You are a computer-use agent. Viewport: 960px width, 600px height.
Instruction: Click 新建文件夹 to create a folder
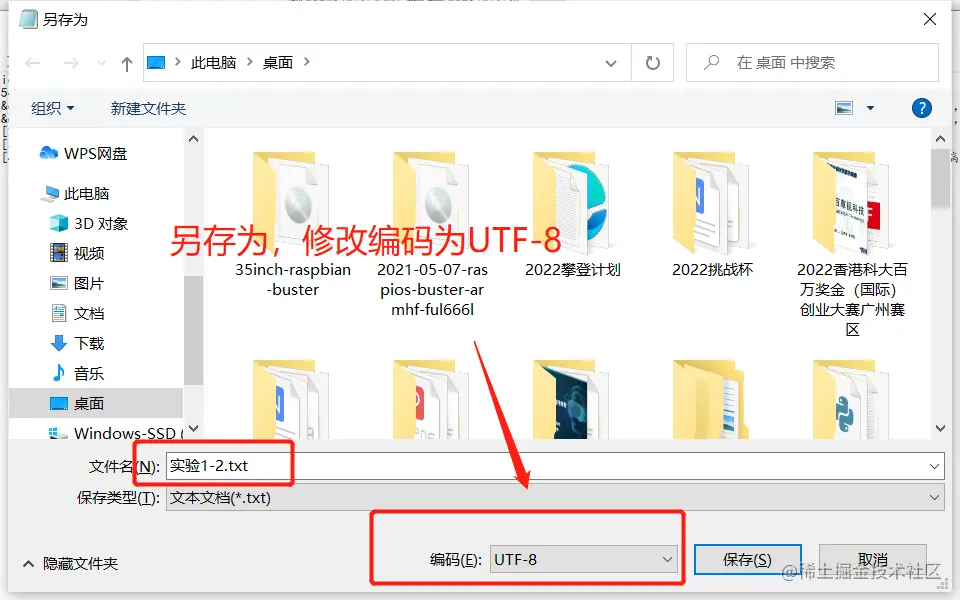(x=147, y=107)
